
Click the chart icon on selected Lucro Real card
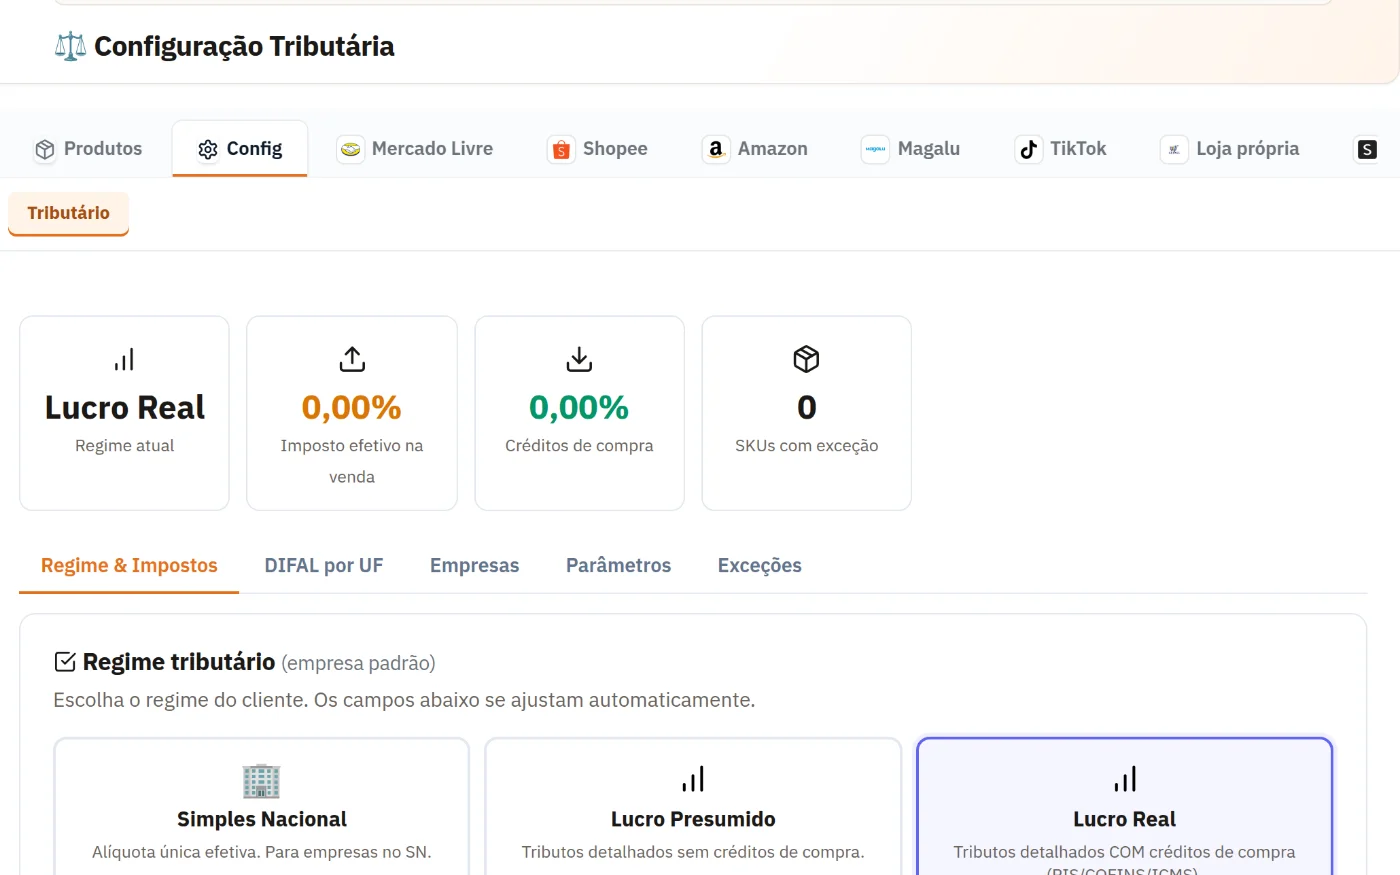[x=1125, y=779]
